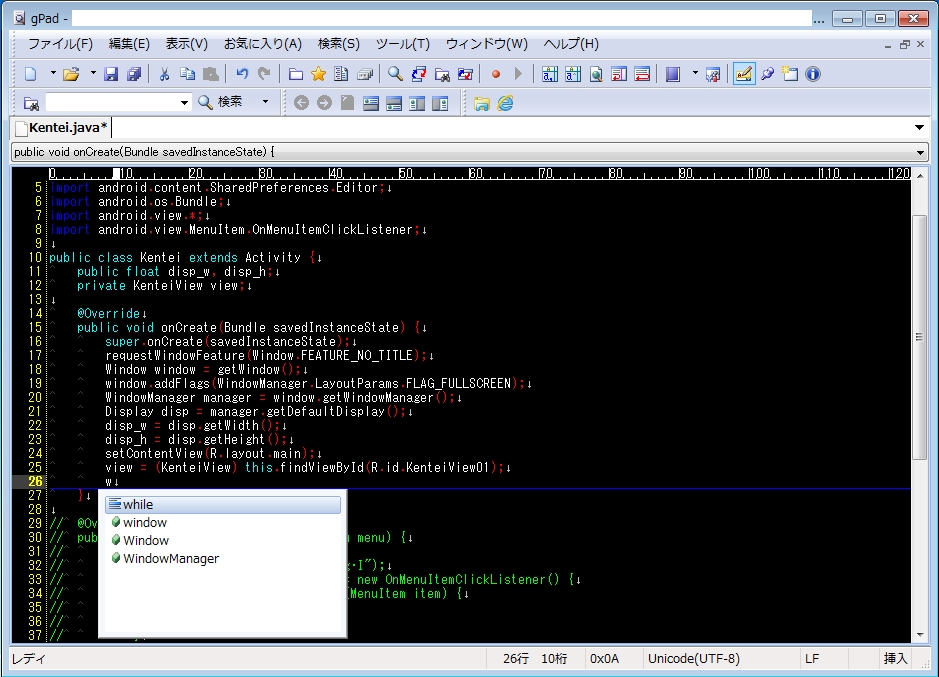939x677 pixels.
Task: Click the Cut scissors icon
Action: coord(164,74)
